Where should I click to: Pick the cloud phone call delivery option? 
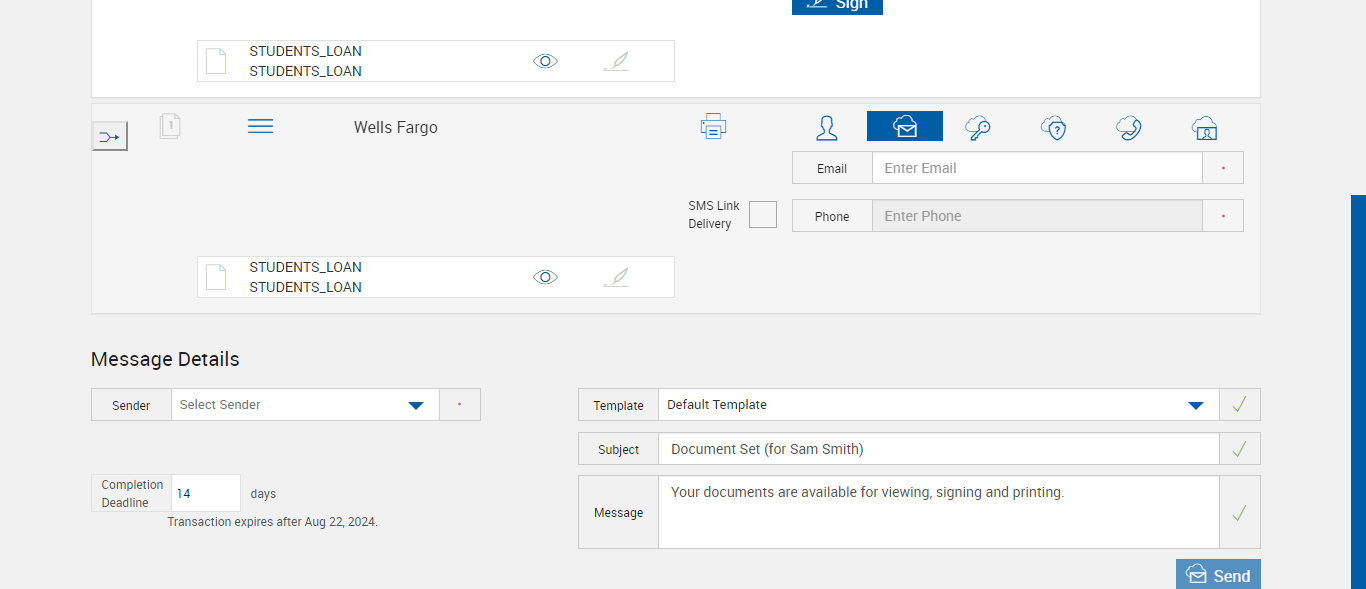click(1129, 128)
